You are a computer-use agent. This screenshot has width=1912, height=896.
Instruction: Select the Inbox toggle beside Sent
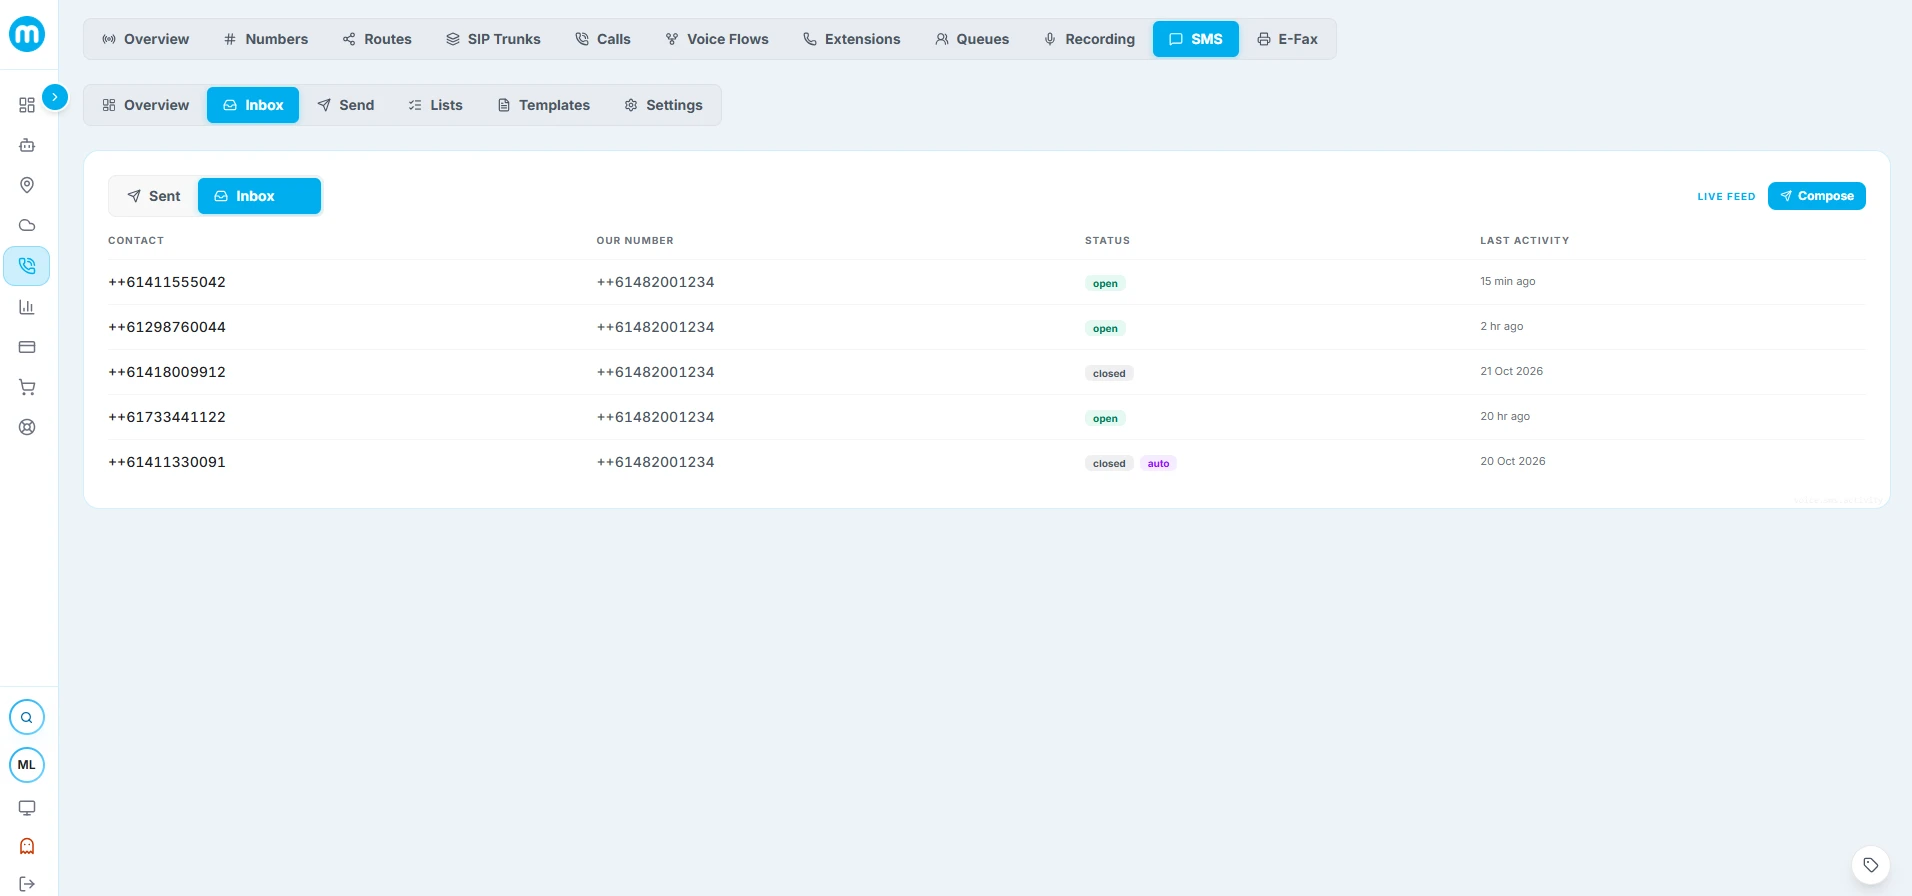tap(259, 196)
